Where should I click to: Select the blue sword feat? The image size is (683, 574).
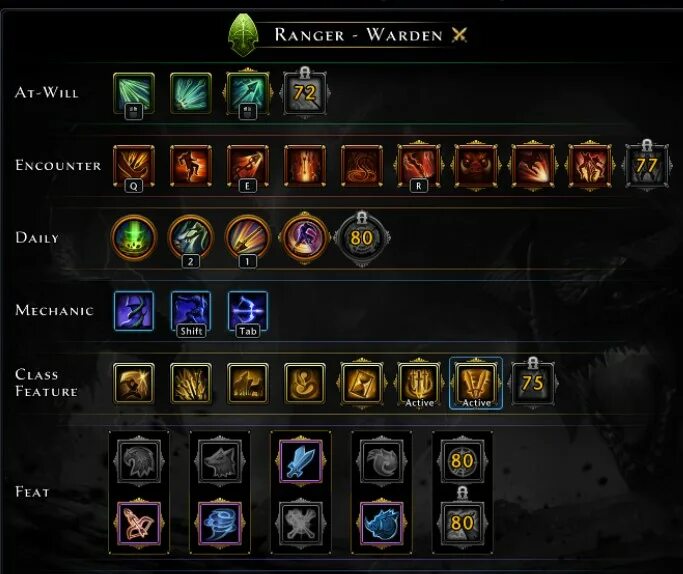click(301, 461)
